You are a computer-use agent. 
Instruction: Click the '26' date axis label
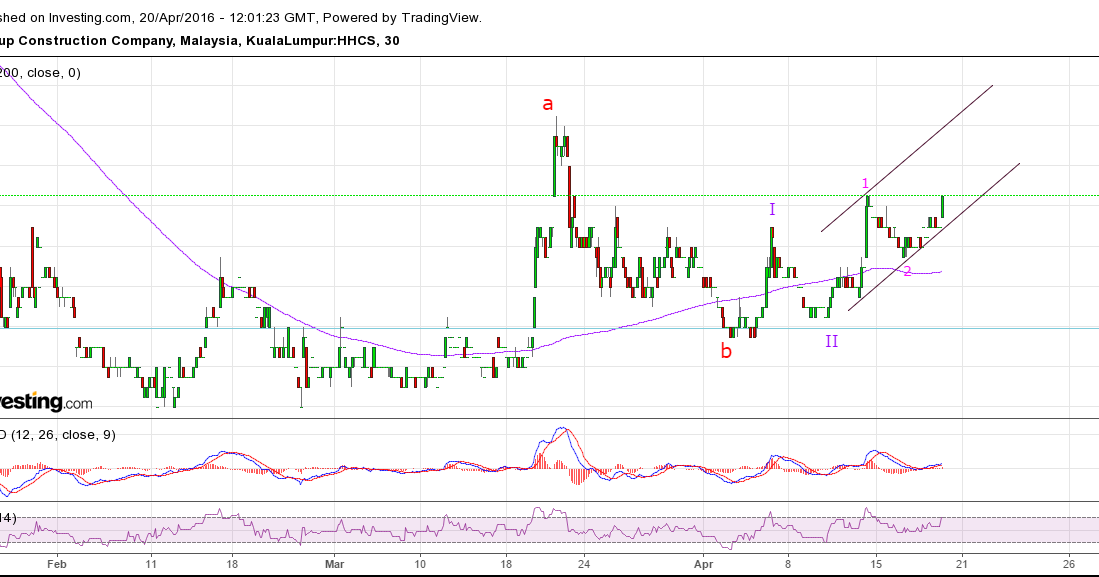1070,564
